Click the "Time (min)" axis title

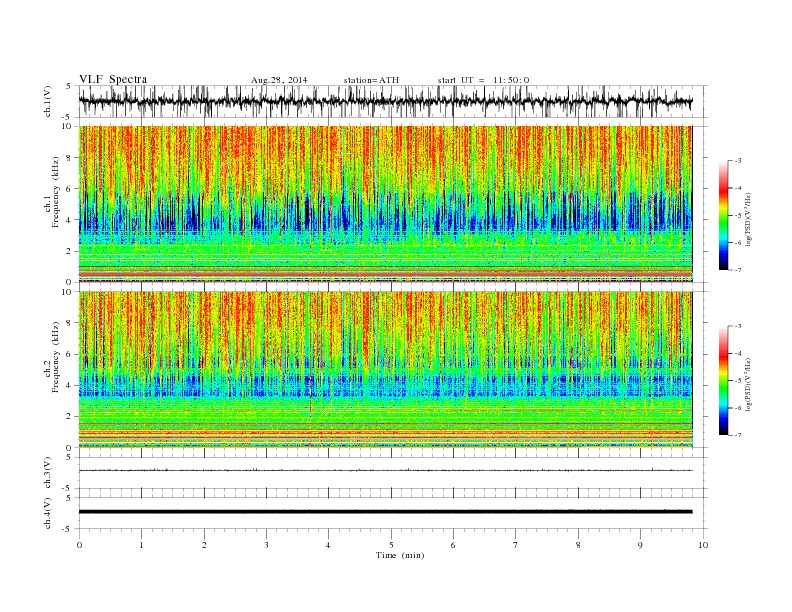400,555
